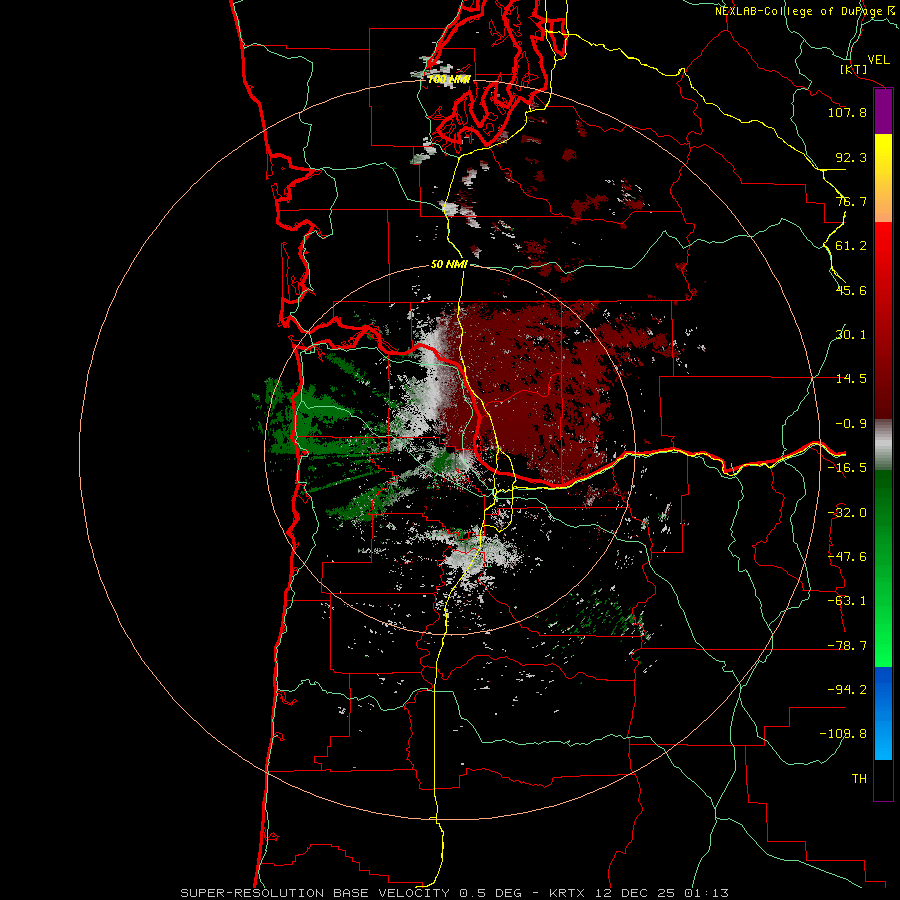
Task: Click the 30.1 velocity scale value
Action: [851, 335]
